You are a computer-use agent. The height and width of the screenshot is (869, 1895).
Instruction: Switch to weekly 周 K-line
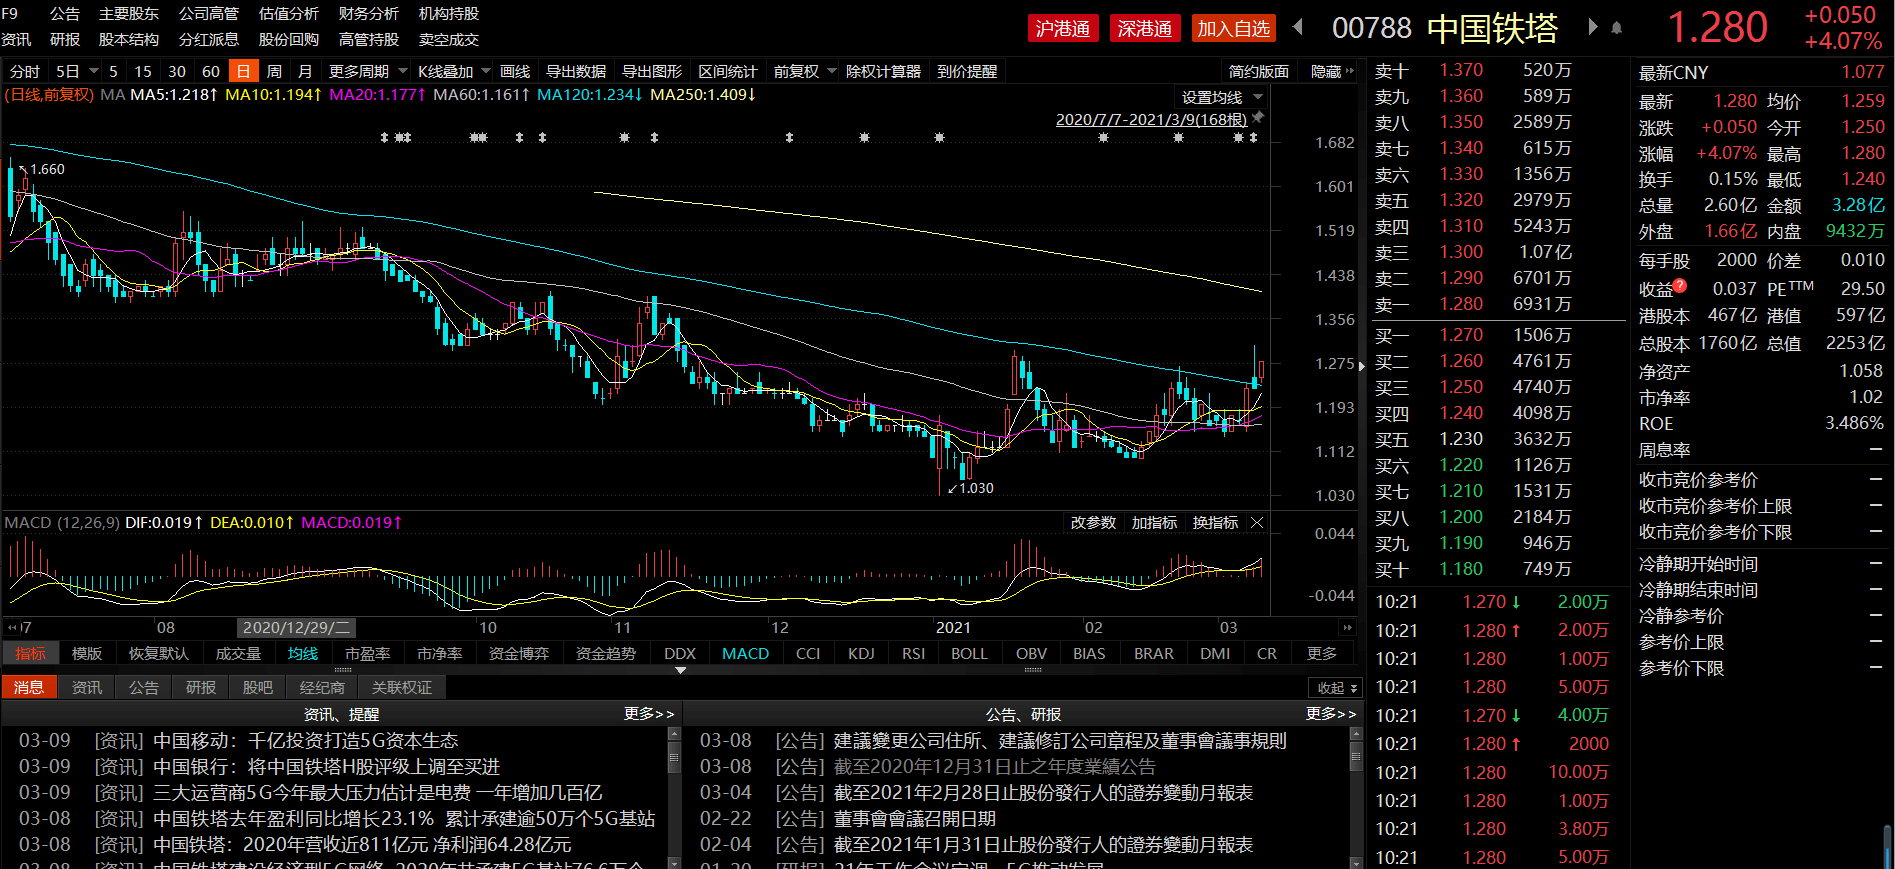[x=274, y=71]
